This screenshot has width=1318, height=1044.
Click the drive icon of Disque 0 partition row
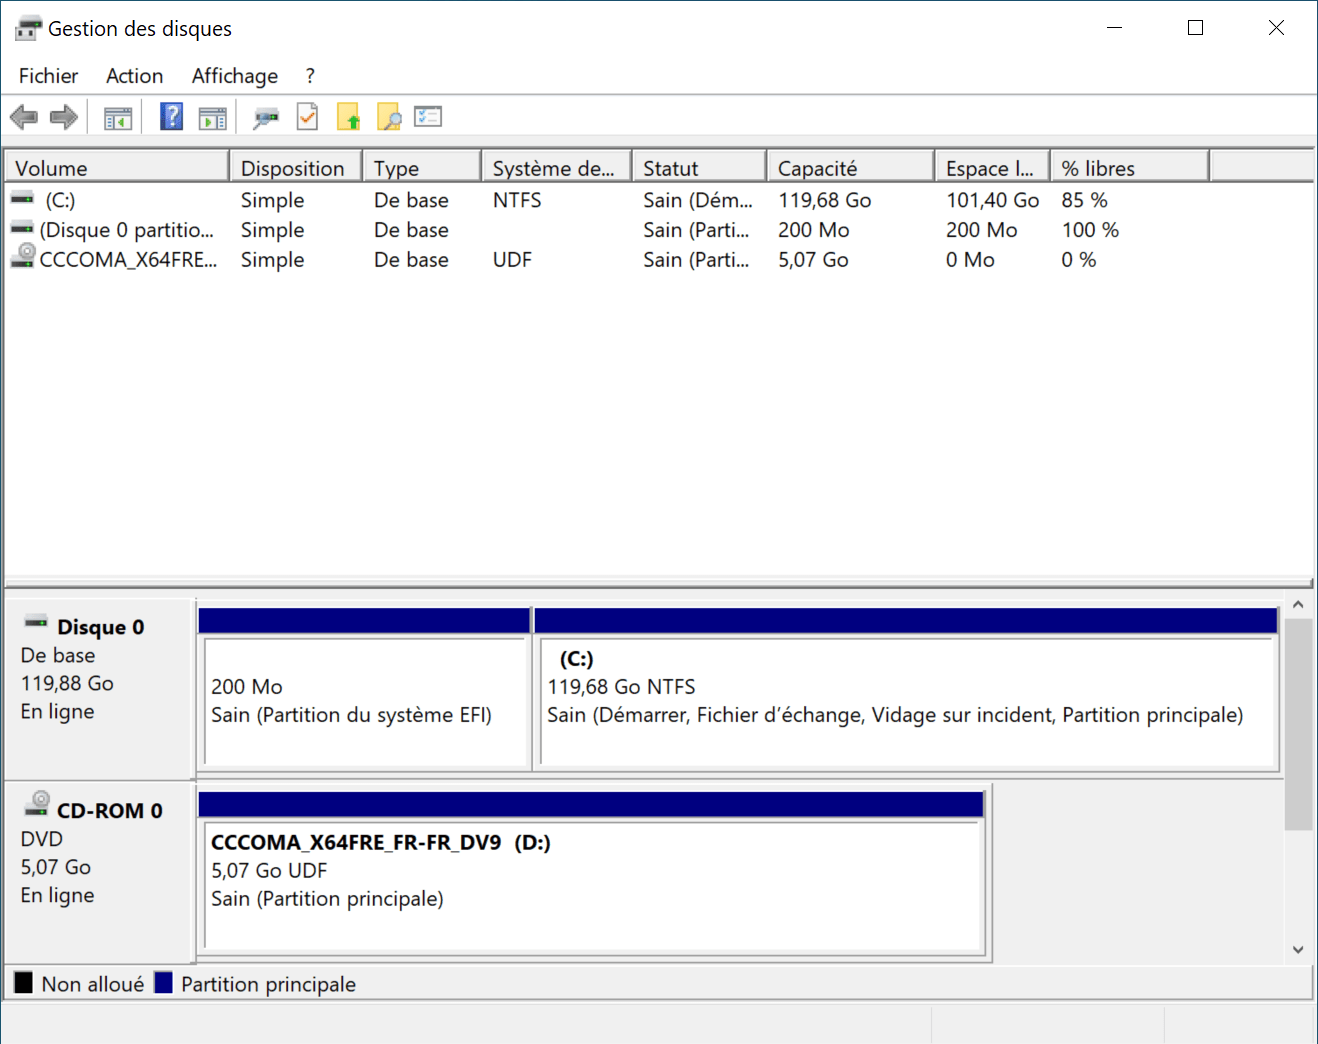click(22, 229)
